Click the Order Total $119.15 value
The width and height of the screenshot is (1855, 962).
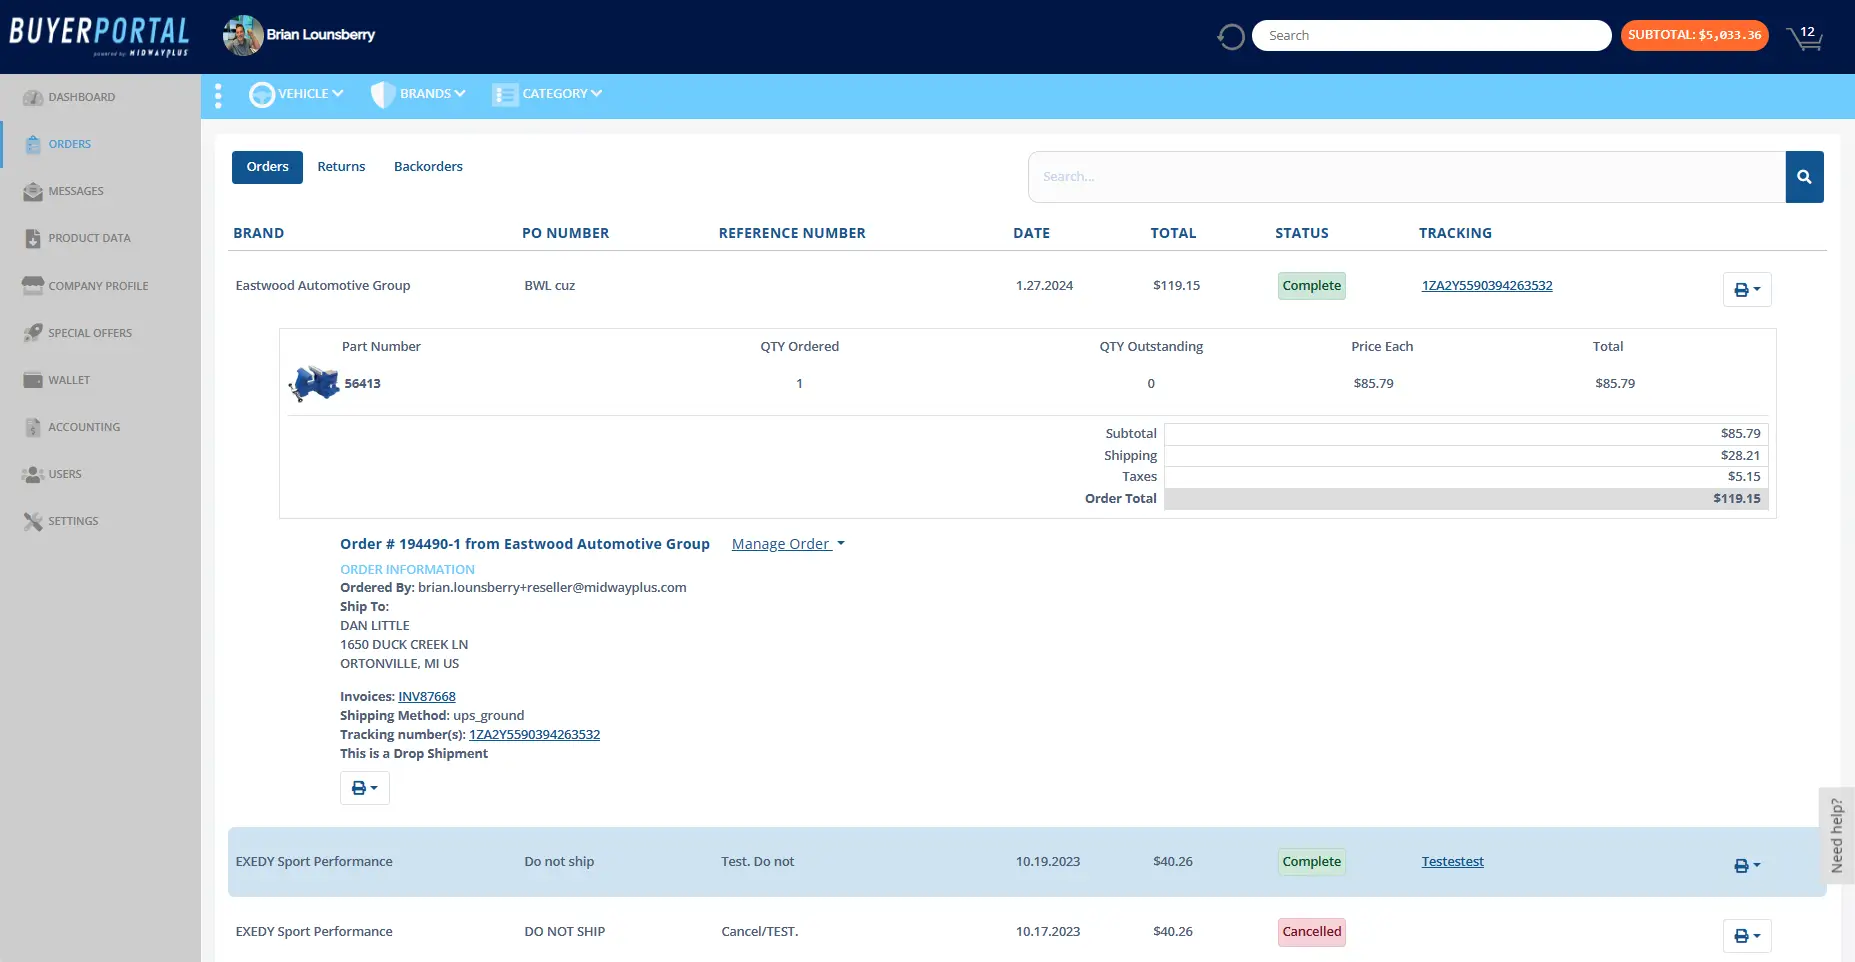(x=1737, y=499)
